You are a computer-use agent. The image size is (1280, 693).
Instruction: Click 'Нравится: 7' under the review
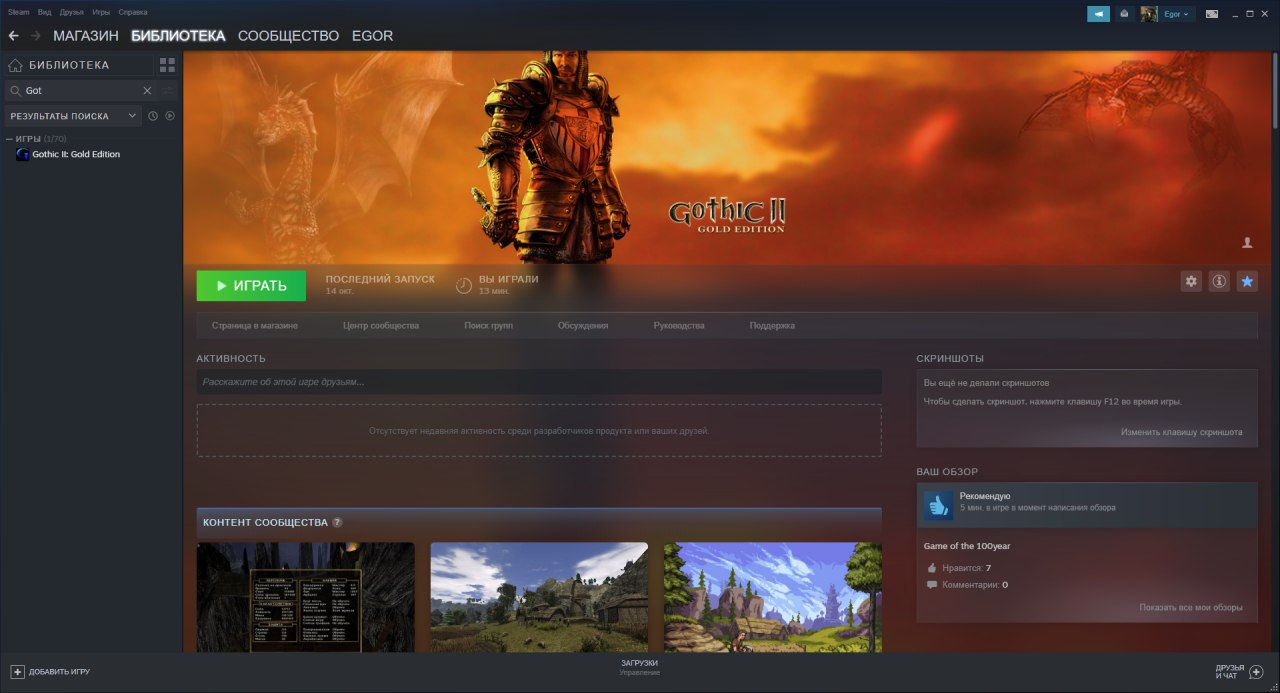(x=959, y=568)
